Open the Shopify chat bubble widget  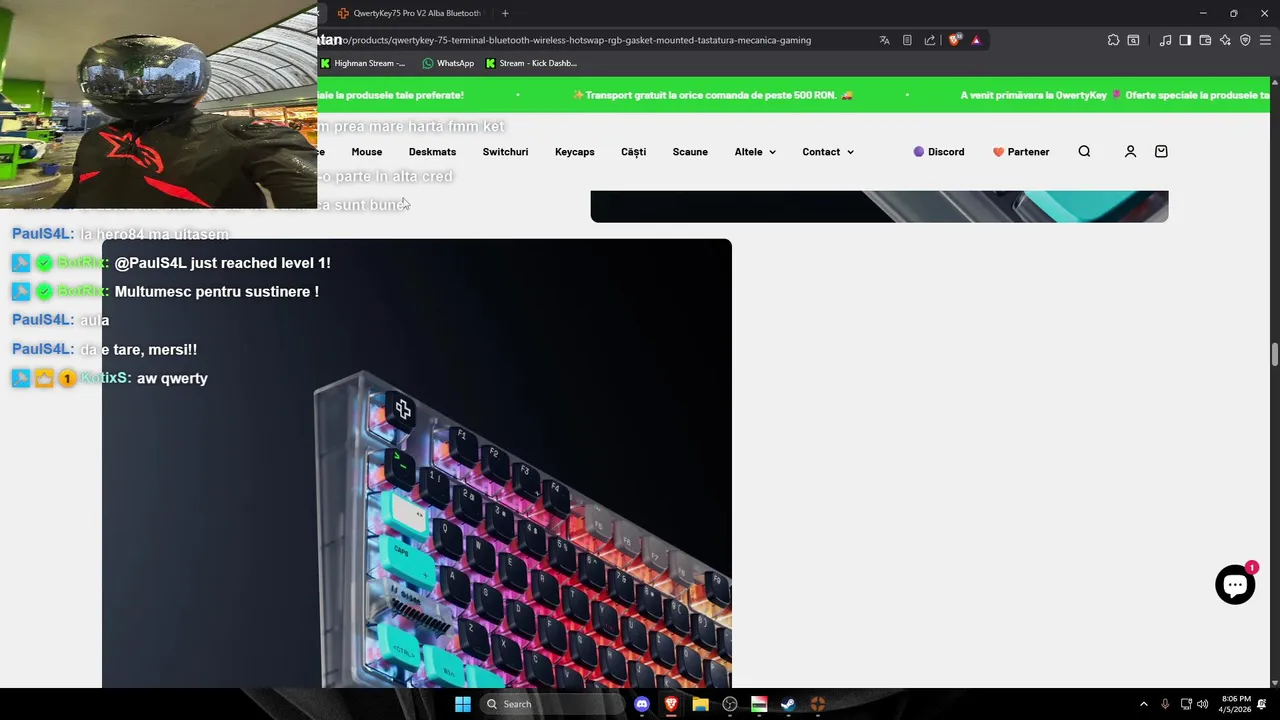pyautogui.click(x=1235, y=585)
